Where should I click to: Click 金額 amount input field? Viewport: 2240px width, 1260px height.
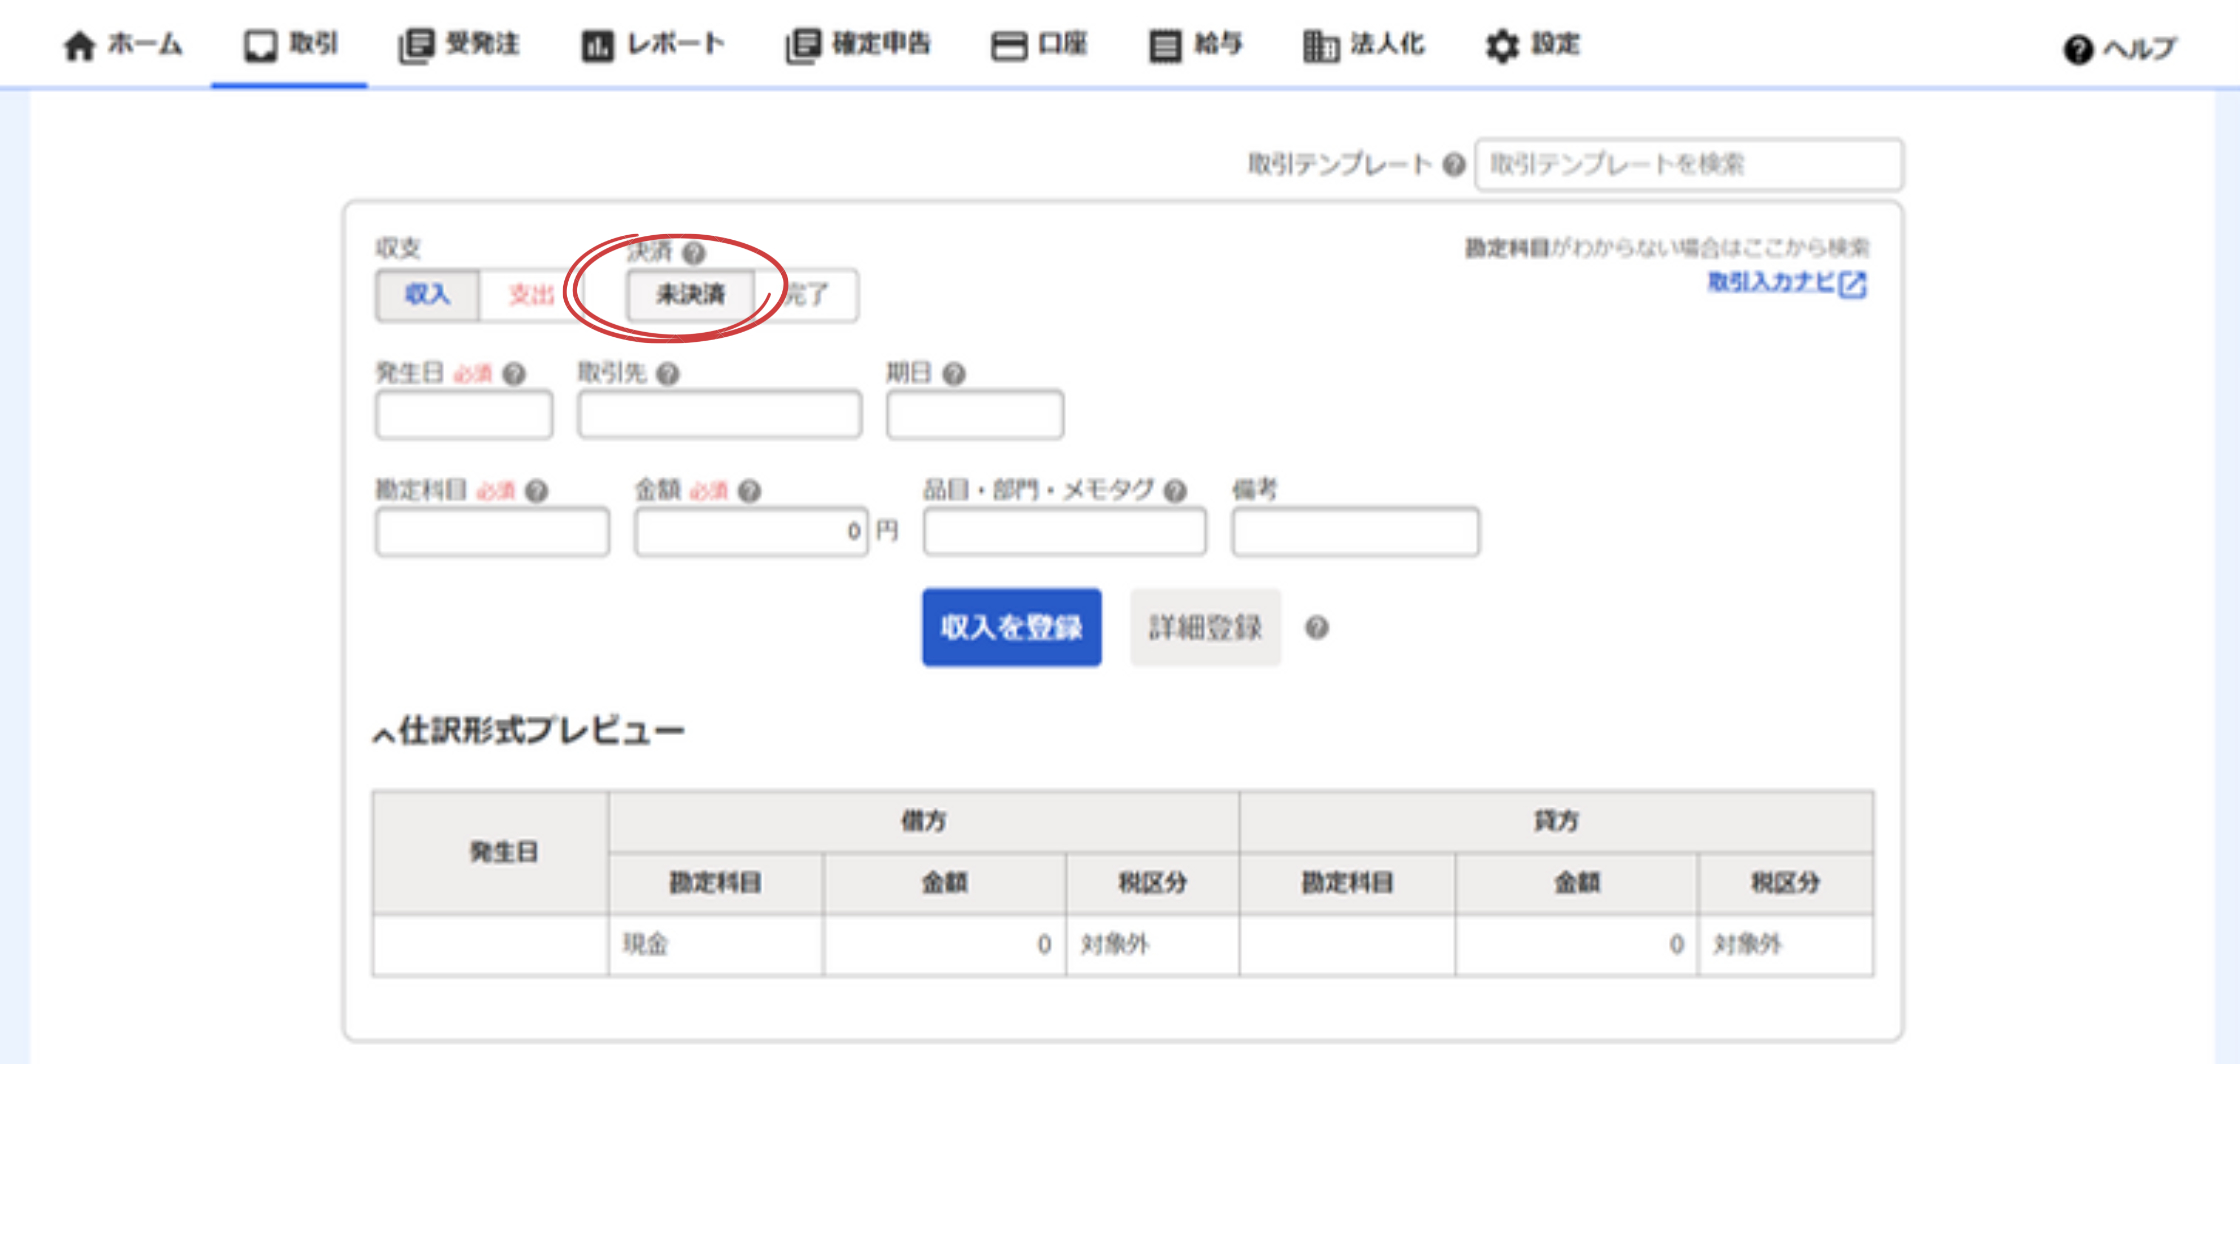point(750,532)
